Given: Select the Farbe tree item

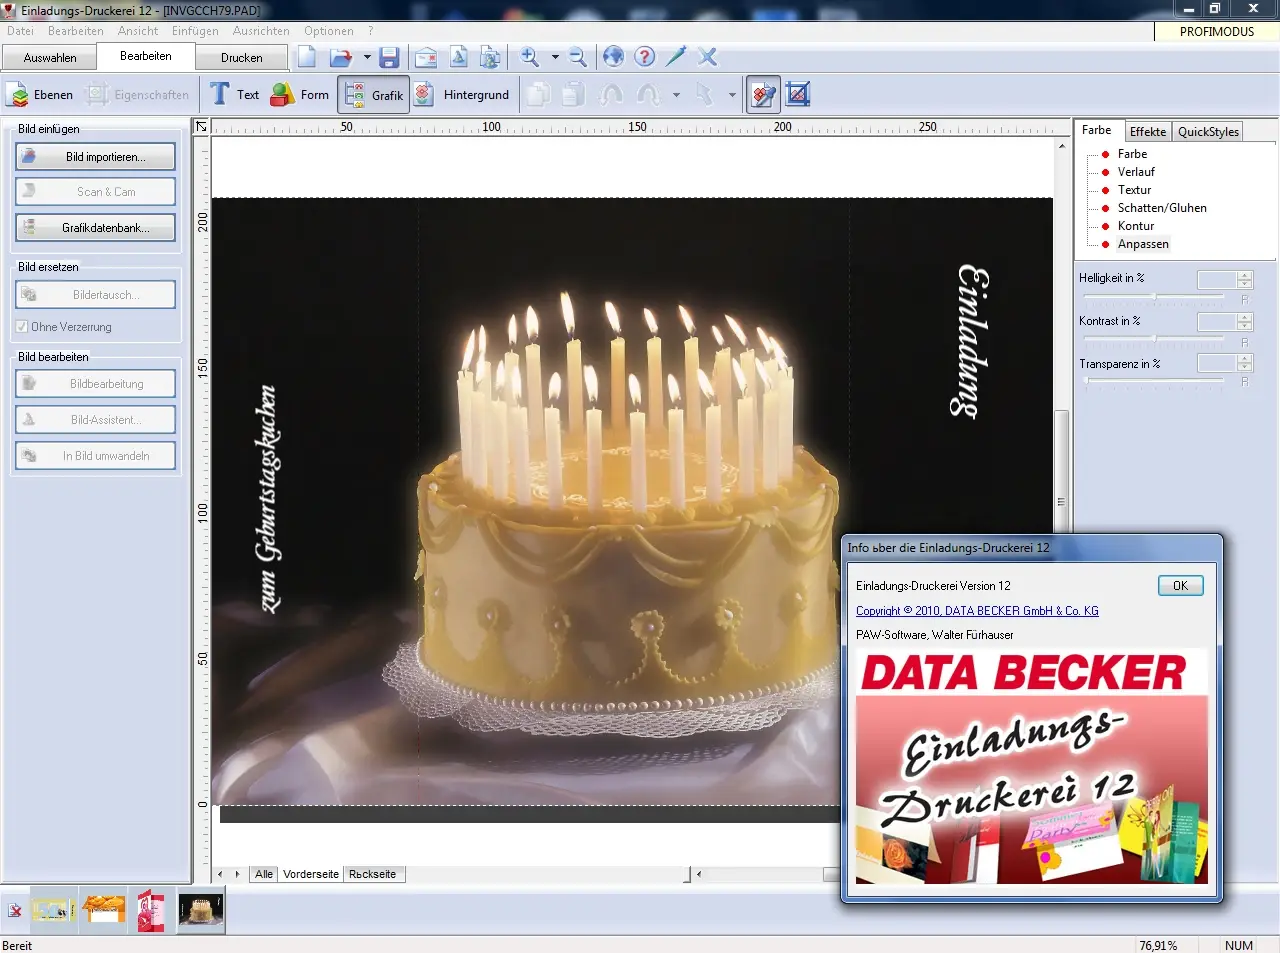Looking at the screenshot, I should (x=1132, y=154).
